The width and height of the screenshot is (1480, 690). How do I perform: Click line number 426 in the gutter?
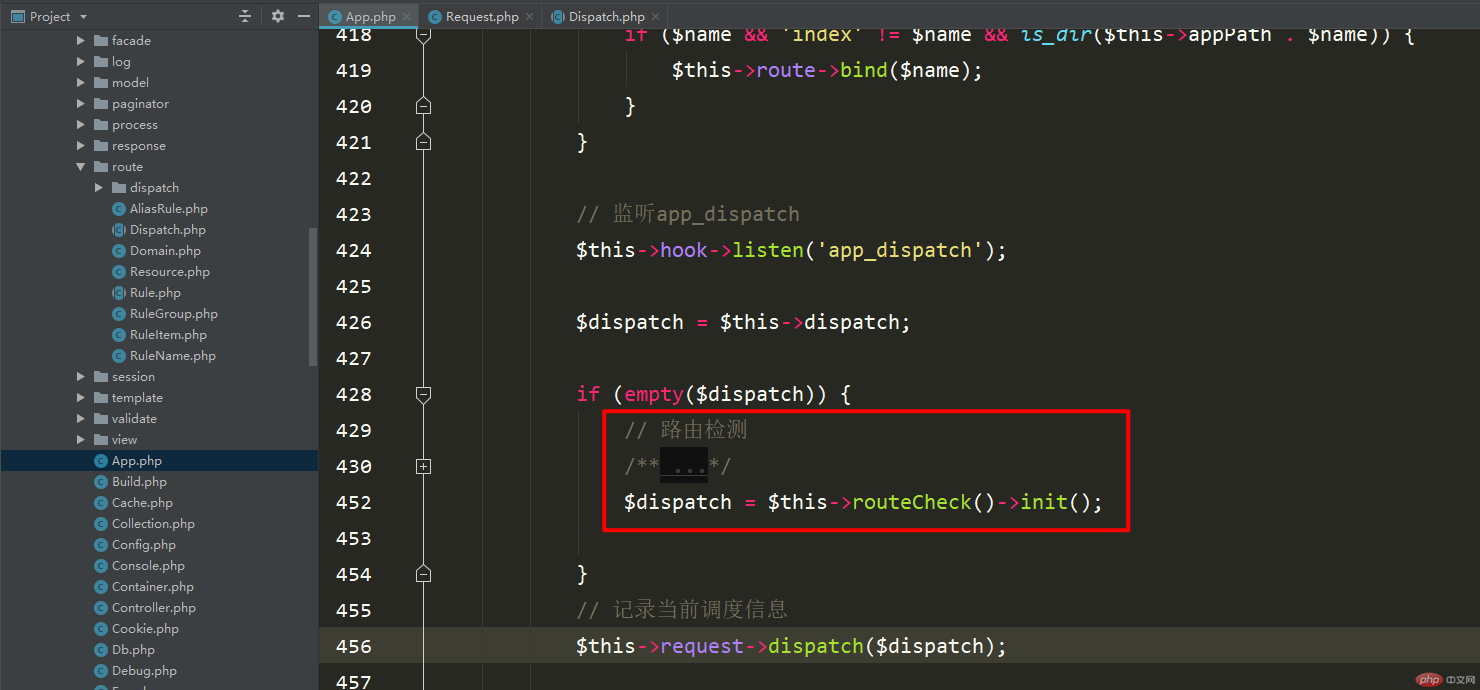pos(354,322)
